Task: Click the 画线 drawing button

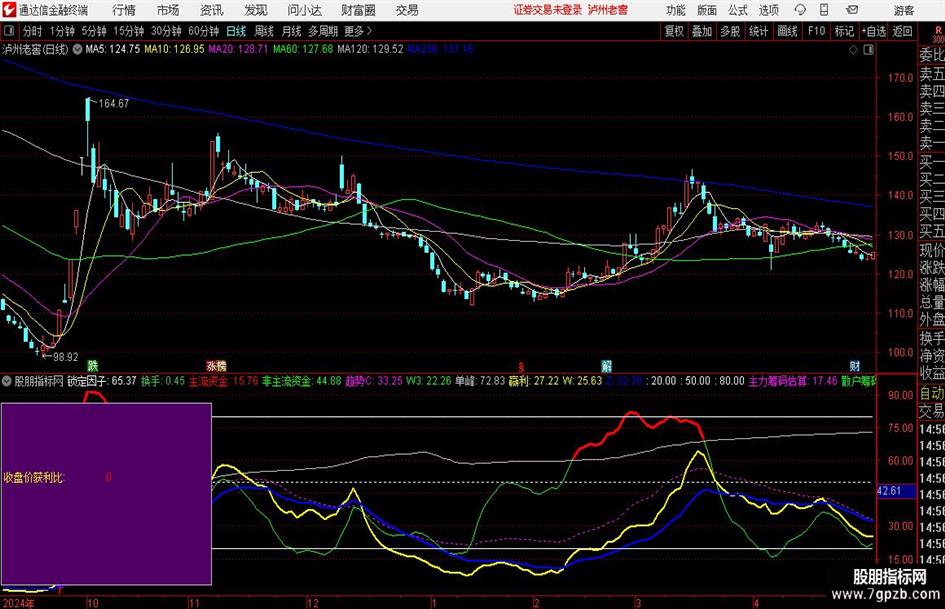Action: click(787, 31)
